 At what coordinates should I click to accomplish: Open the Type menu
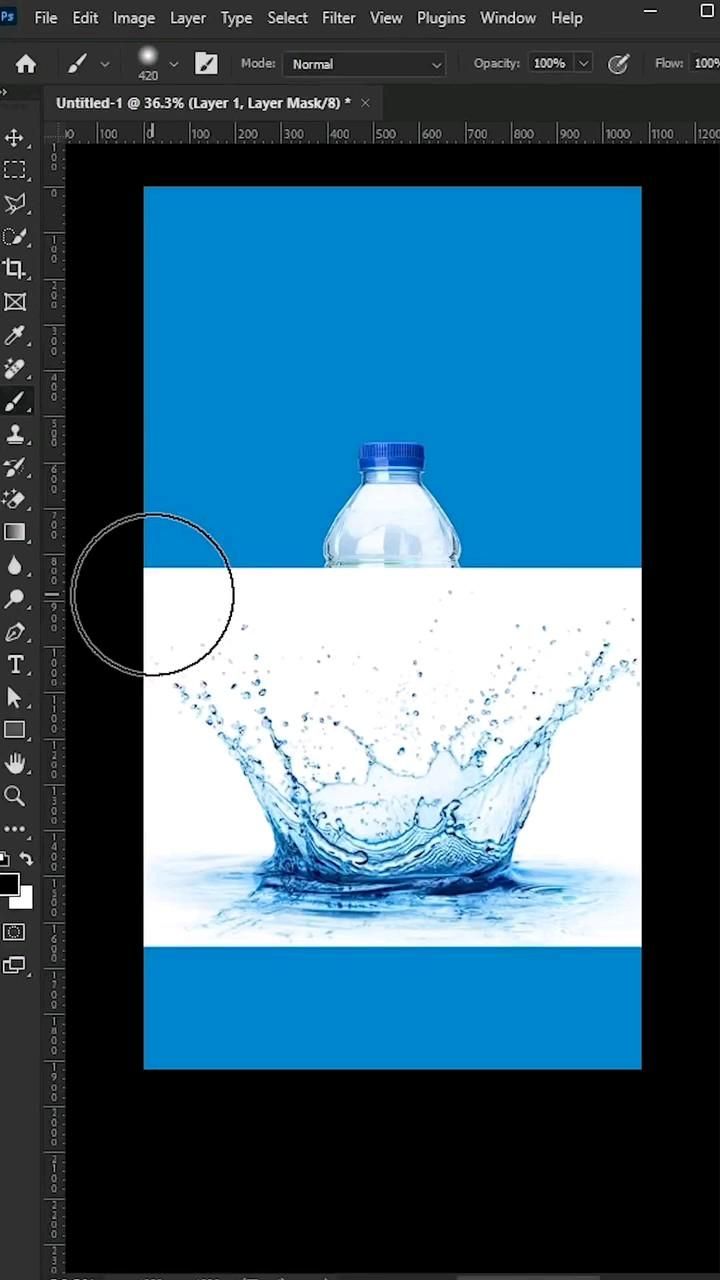pos(236,18)
